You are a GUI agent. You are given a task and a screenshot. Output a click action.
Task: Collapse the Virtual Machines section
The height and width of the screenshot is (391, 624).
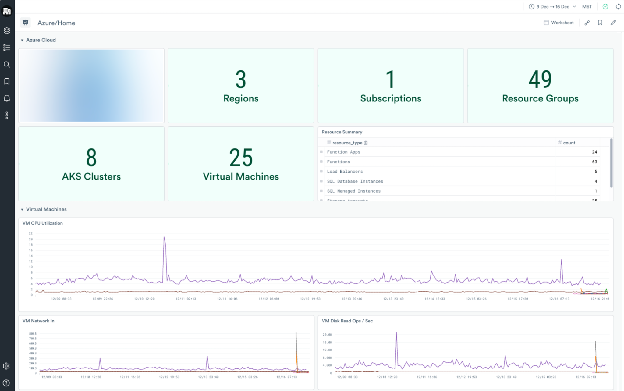point(22,209)
